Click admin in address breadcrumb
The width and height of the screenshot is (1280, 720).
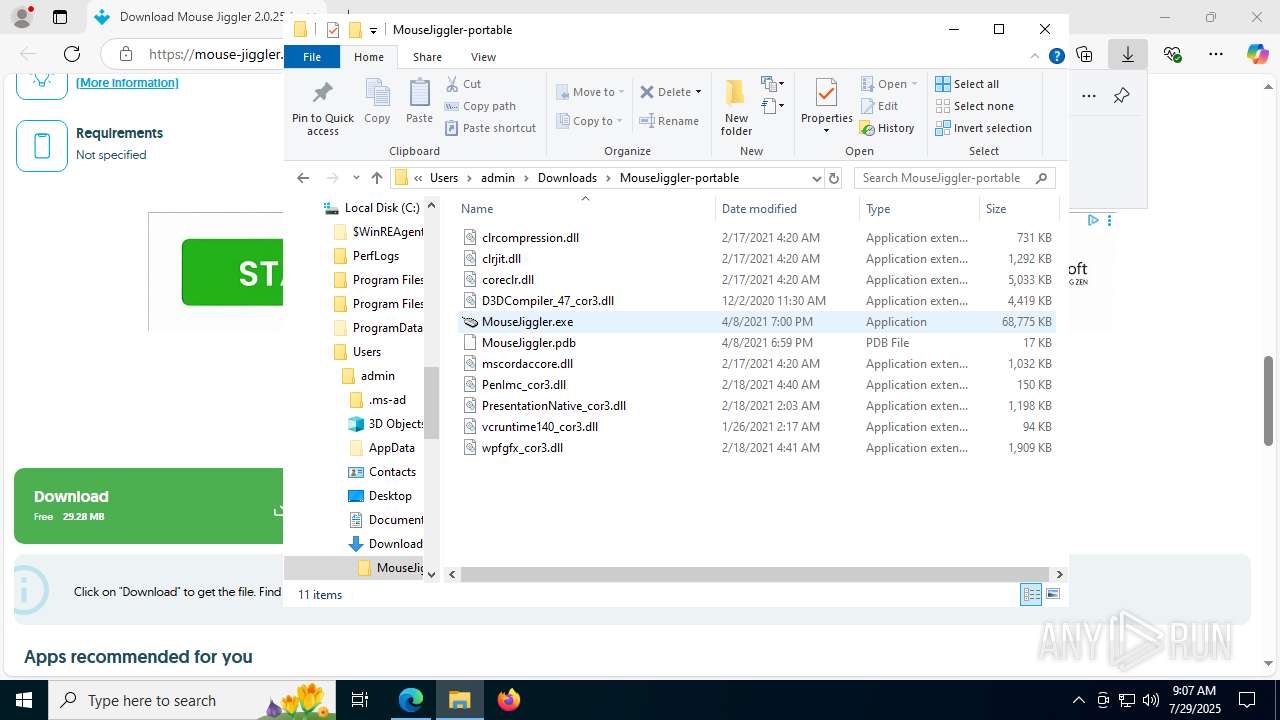pos(498,178)
